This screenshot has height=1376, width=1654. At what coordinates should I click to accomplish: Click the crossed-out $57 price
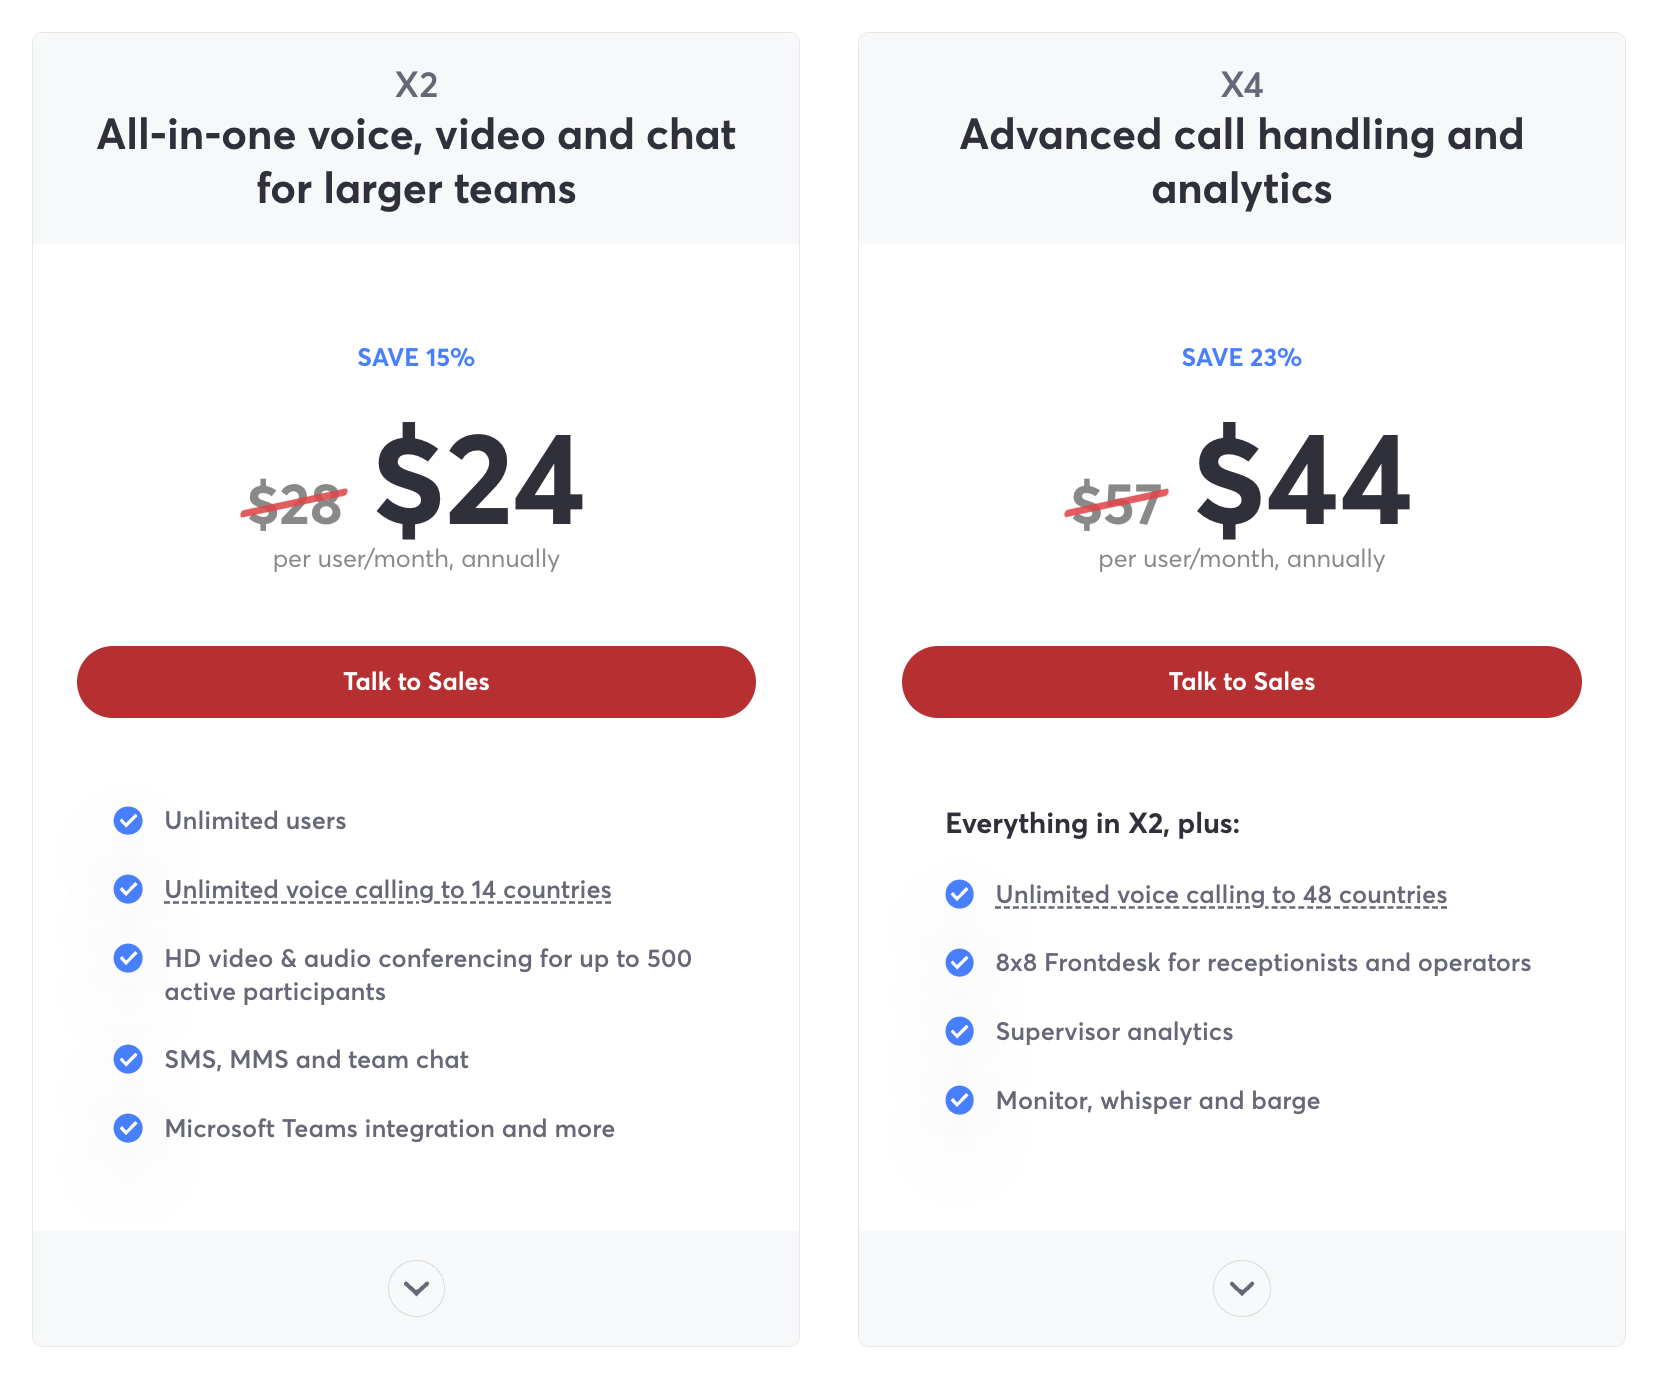coord(1116,504)
